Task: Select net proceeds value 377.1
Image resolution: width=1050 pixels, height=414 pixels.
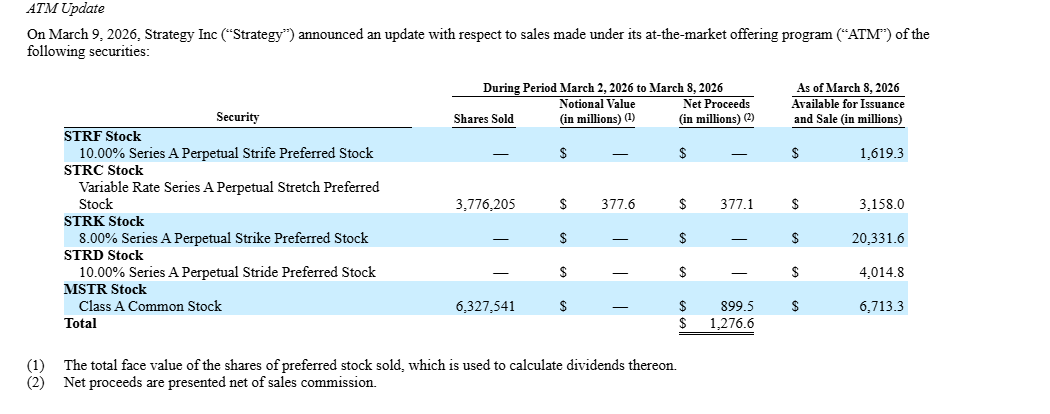Action: 737,204
